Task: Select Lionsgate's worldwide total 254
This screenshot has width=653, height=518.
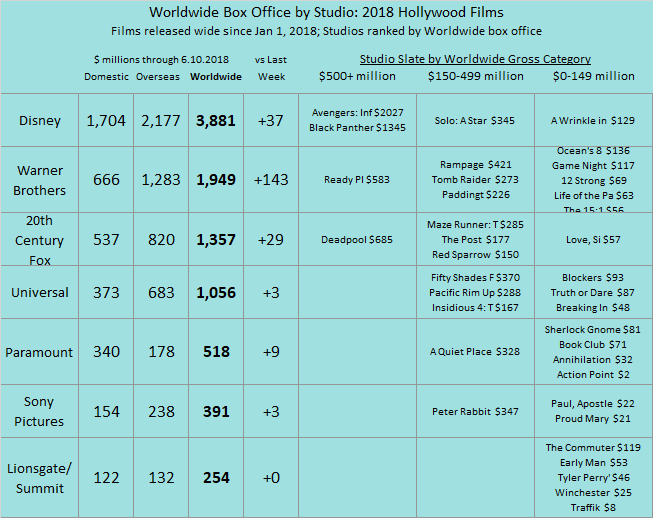Action: pos(216,478)
